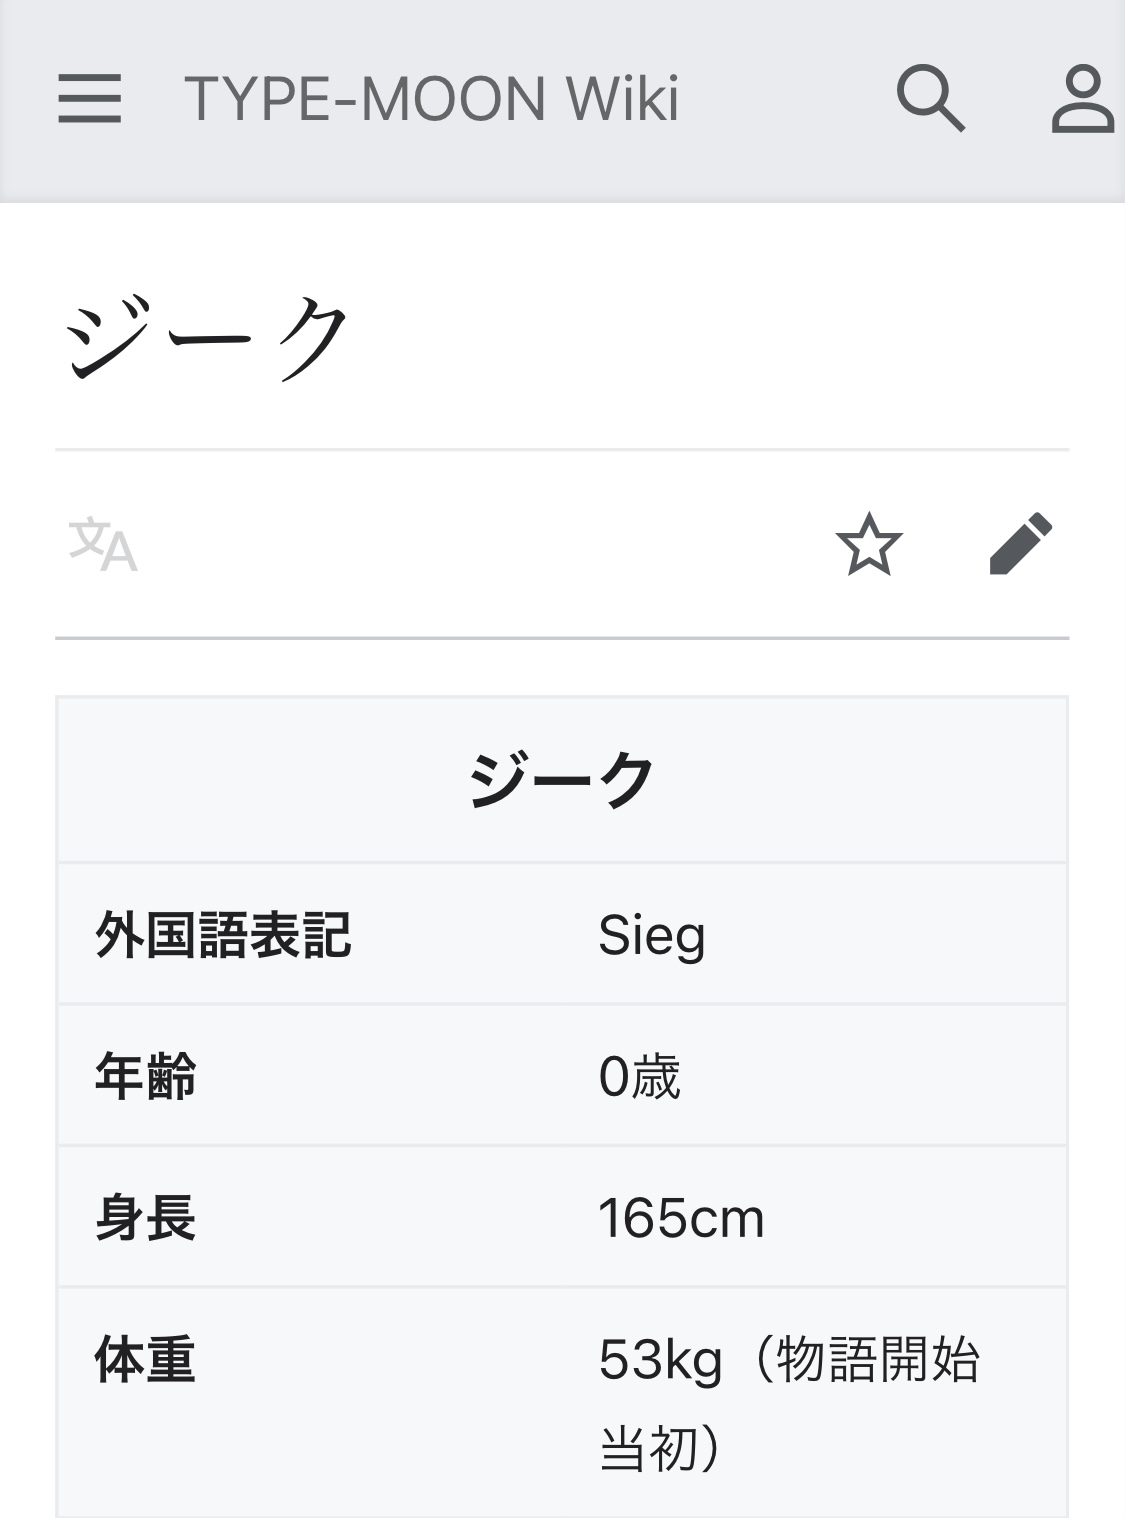
Task: Edit the page with the pencil icon
Action: [1020, 544]
